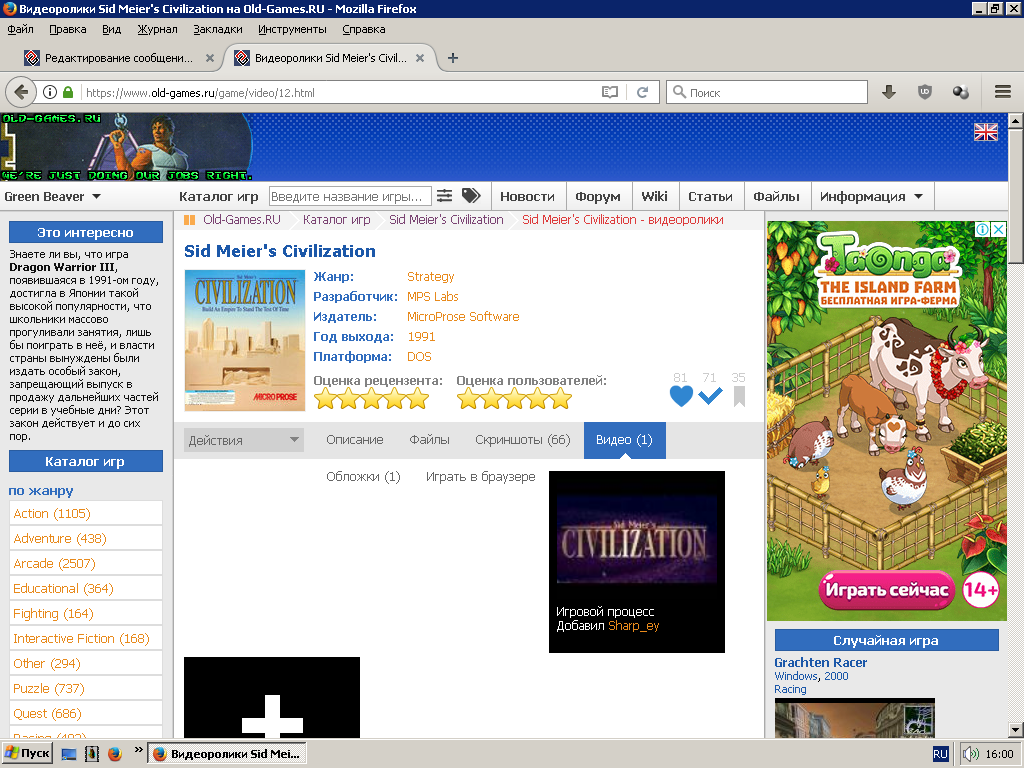1024x768 pixels.
Task: Open the Закладки menu
Action: pyautogui.click(x=217, y=29)
